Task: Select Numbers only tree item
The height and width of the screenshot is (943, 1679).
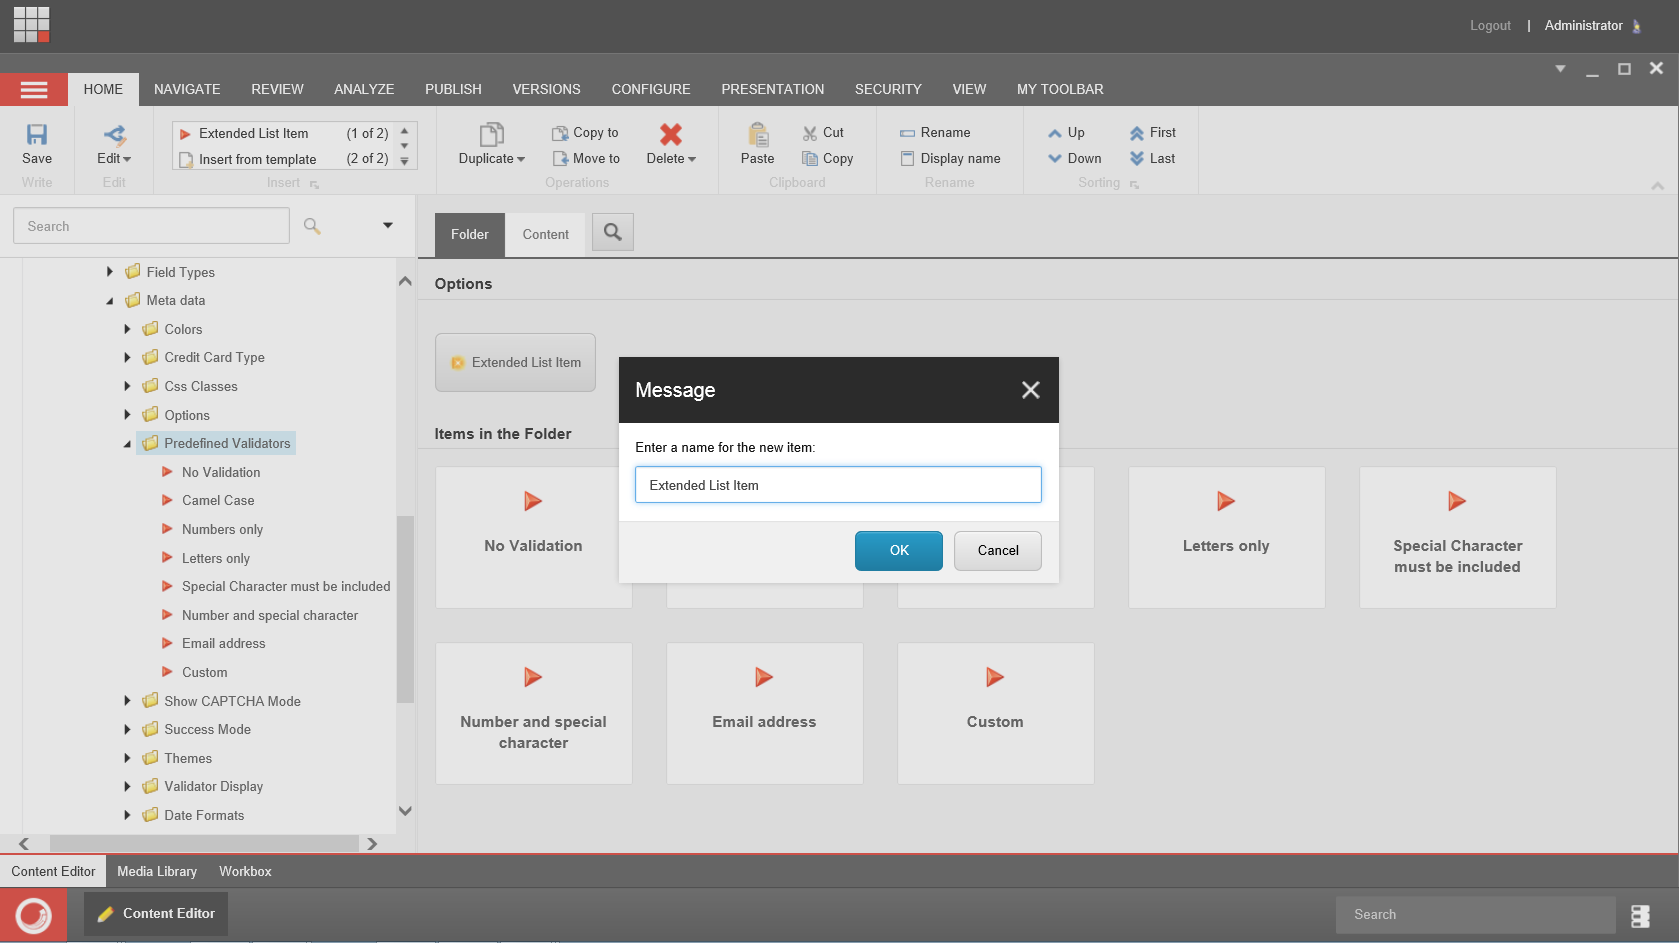Action: (222, 530)
